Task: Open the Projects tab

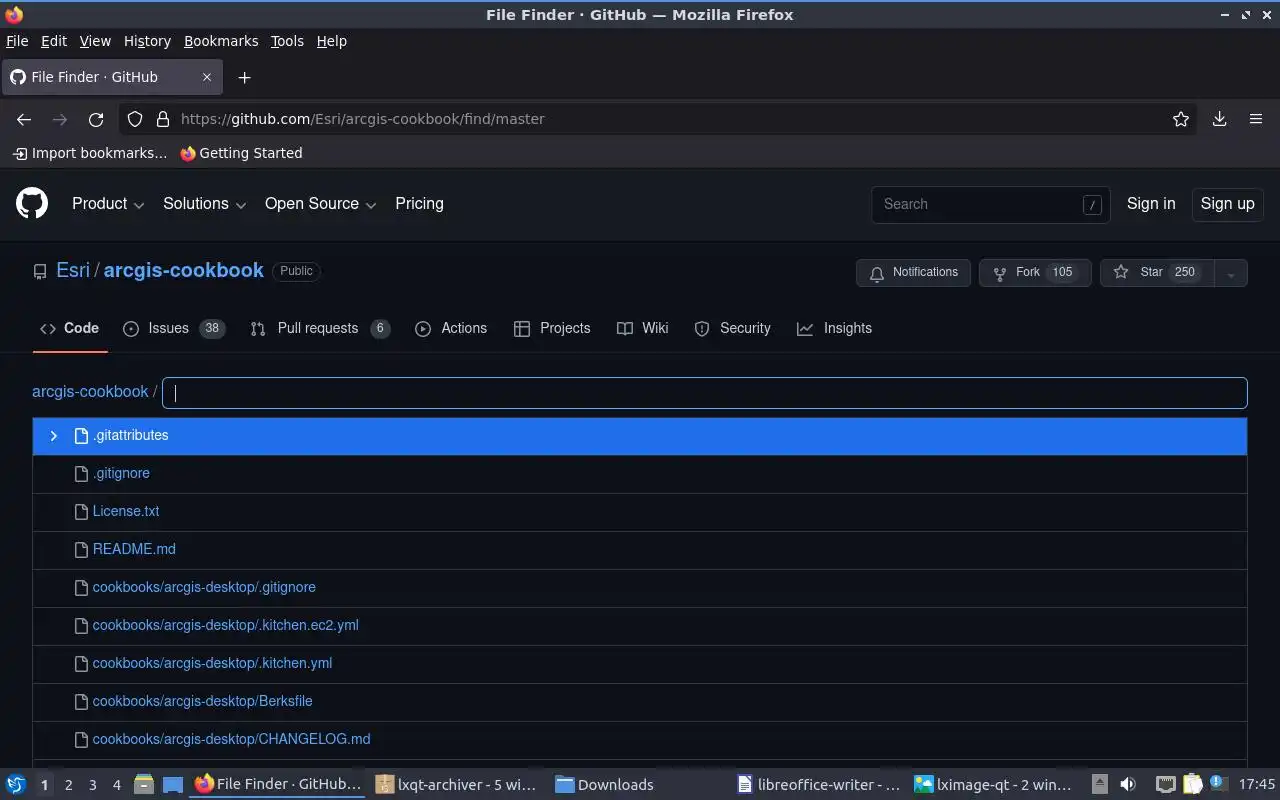Action: click(552, 329)
